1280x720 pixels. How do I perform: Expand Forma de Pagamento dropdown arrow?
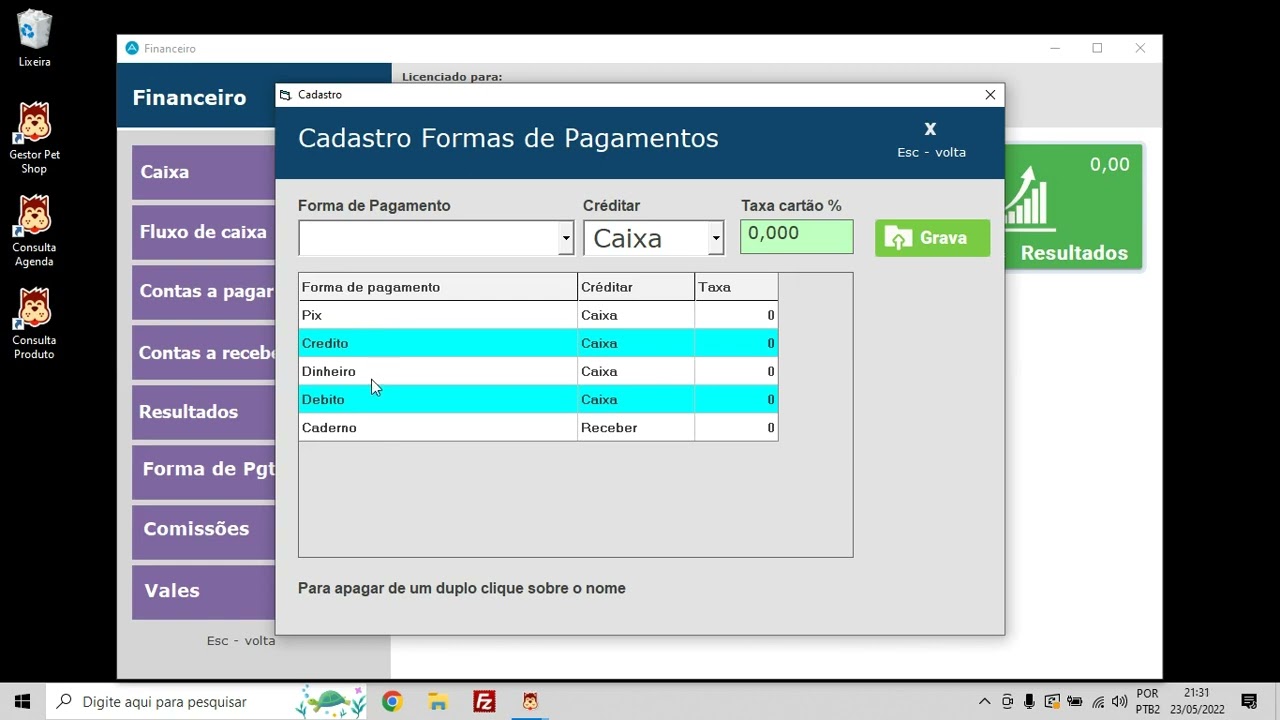click(566, 238)
